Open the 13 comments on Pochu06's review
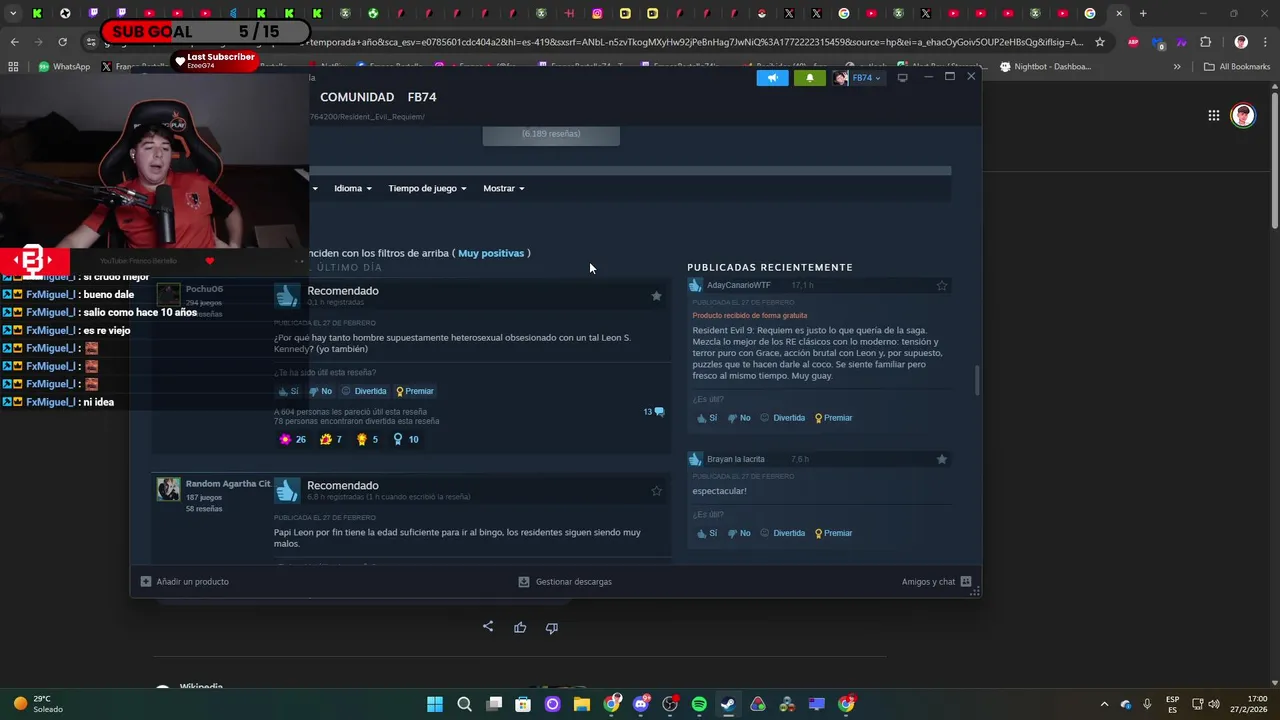 pos(654,412)
